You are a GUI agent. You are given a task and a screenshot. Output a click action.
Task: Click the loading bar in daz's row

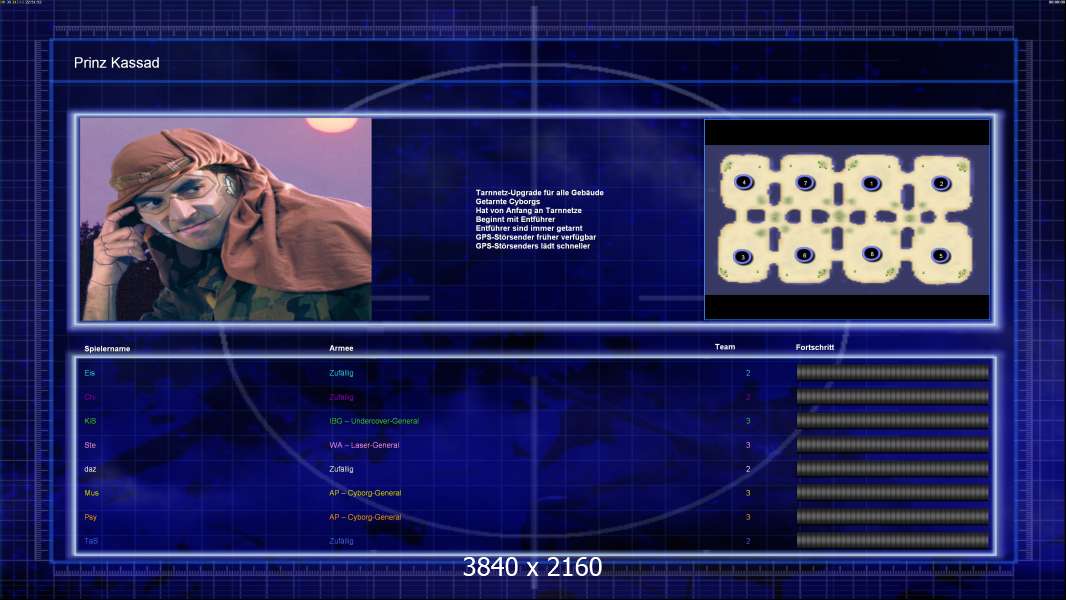(893, 469)
